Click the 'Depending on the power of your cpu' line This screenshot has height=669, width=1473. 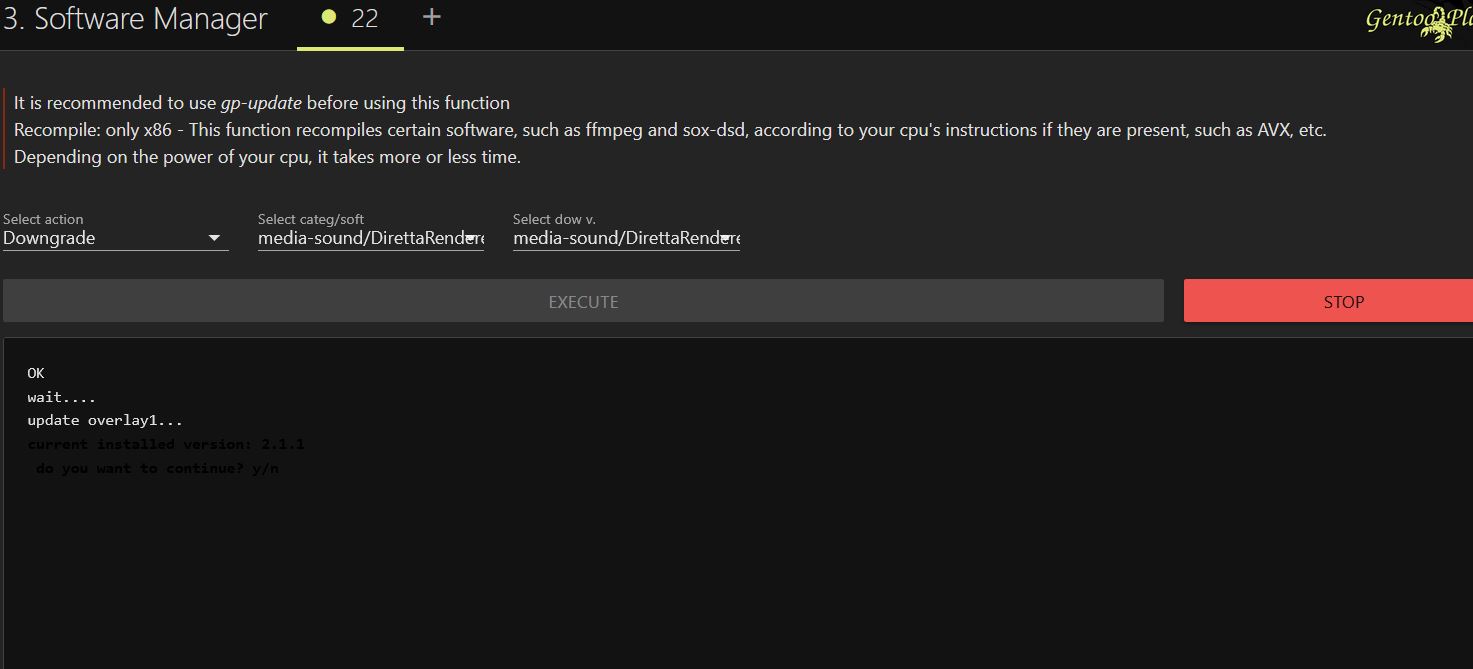coord(267,157)
